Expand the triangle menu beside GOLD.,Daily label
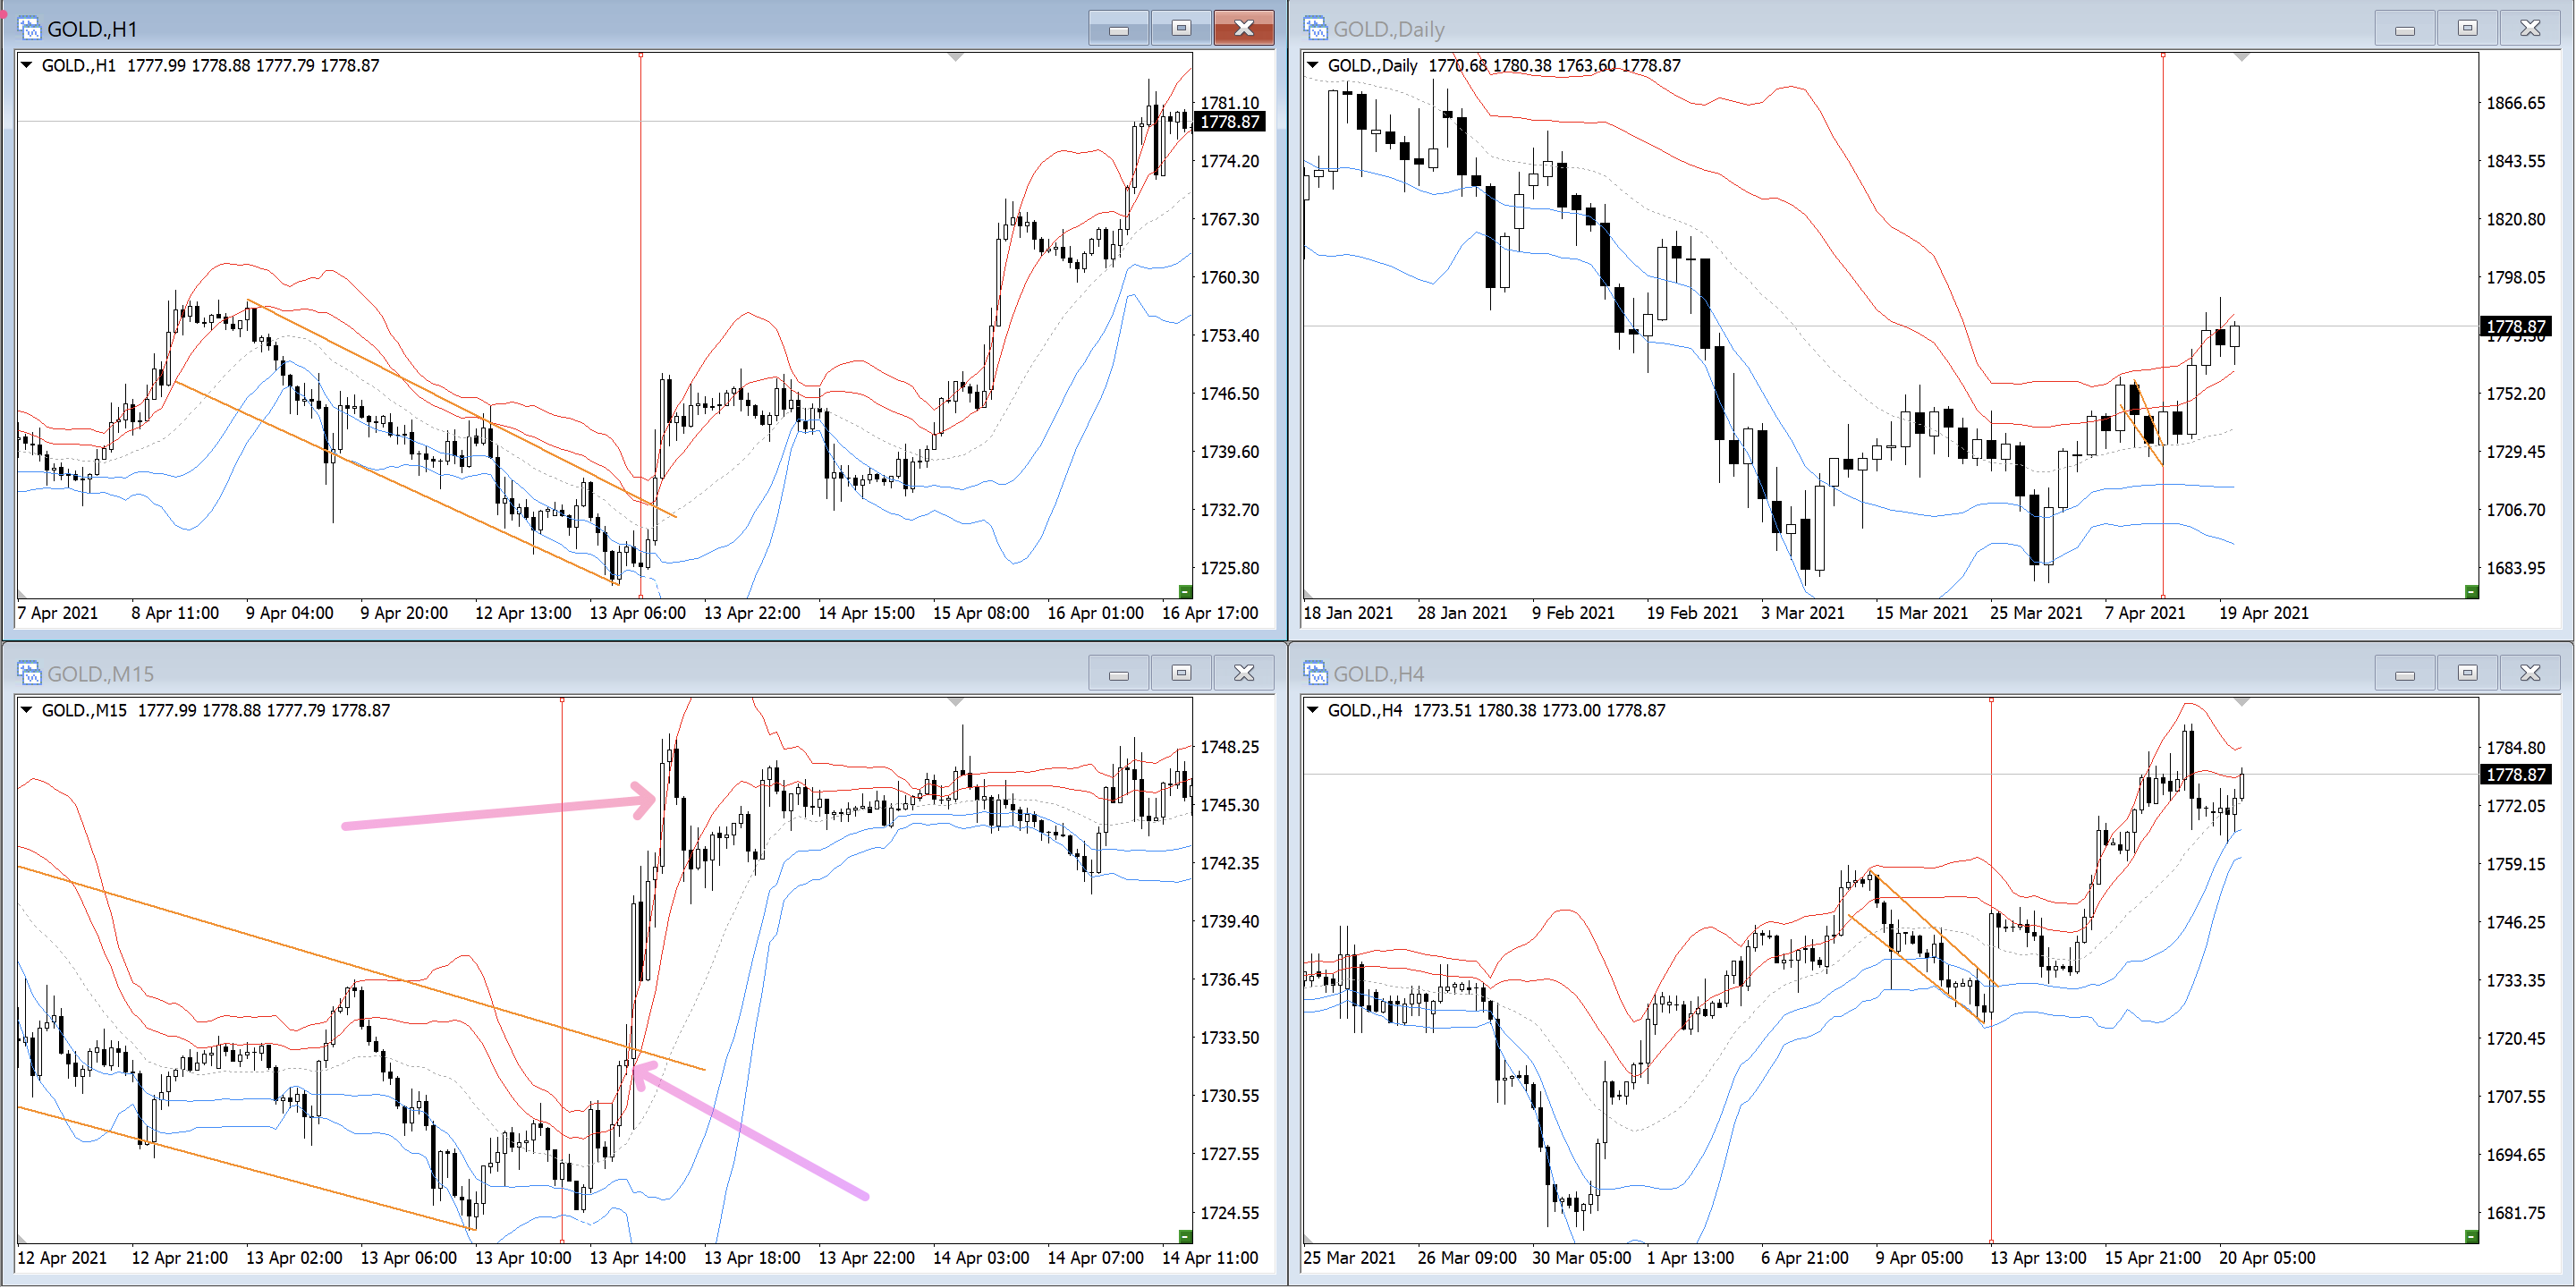The width and height of the screenshot is (2576, 1288). coord(1313,65)
